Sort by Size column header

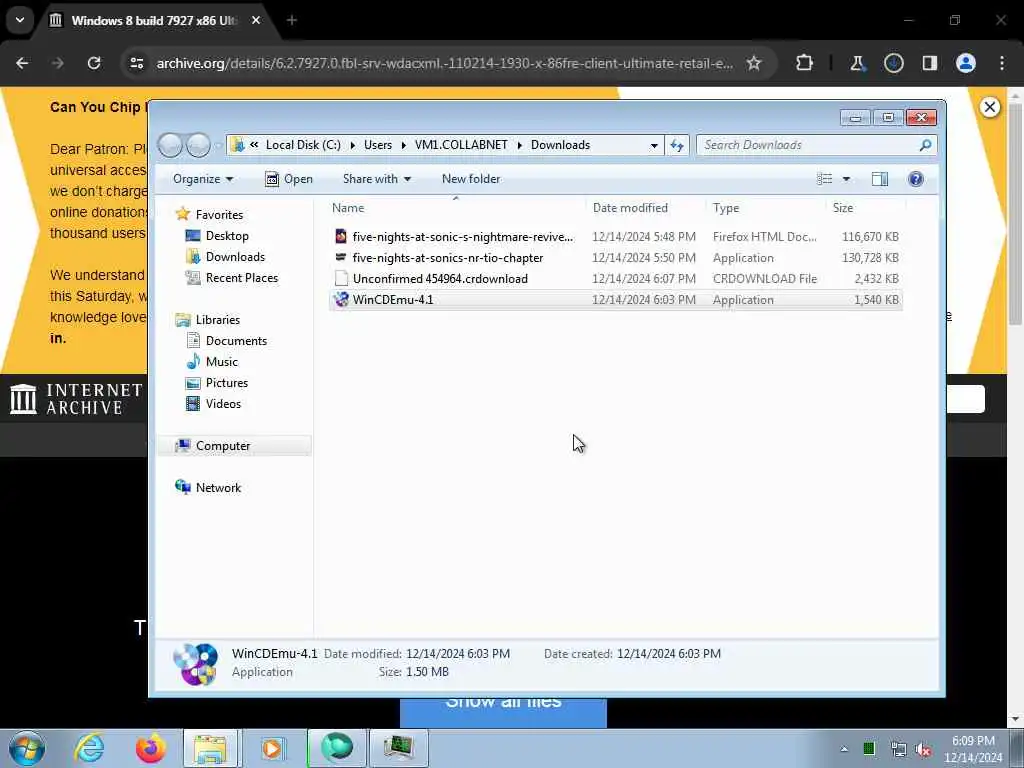(x=866, y=208)
